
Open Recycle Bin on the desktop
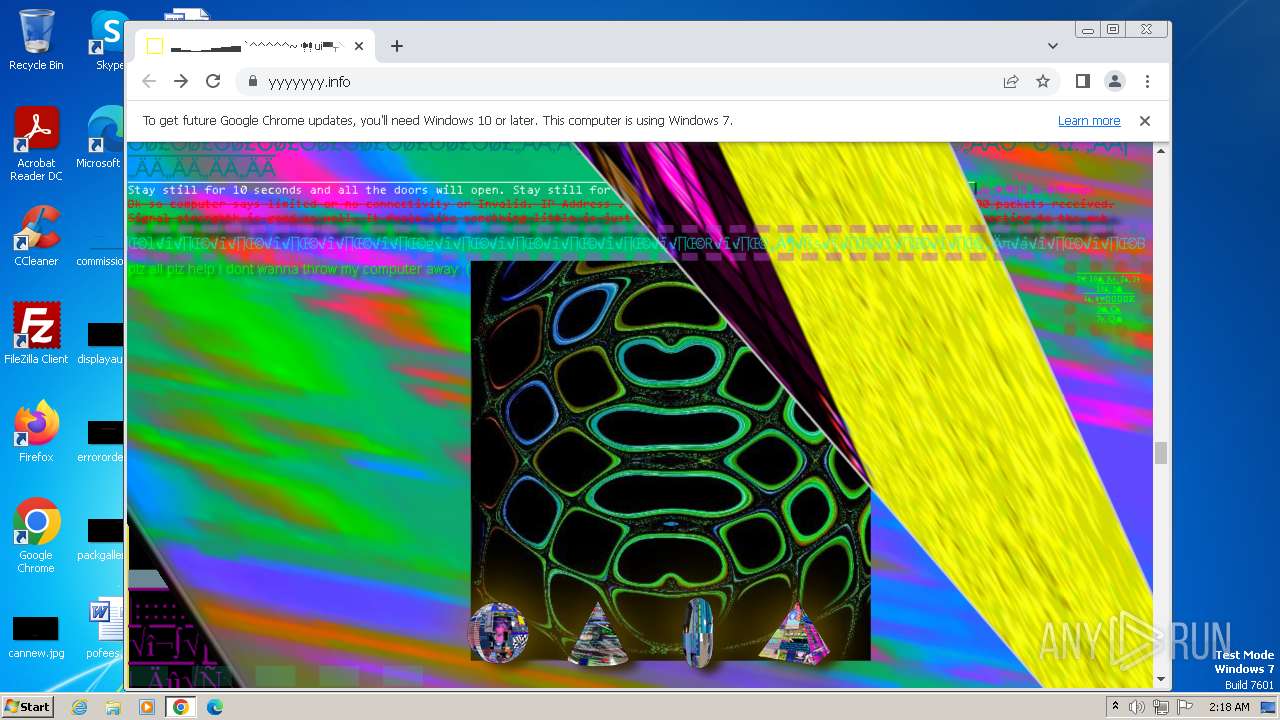click(36, 40)
